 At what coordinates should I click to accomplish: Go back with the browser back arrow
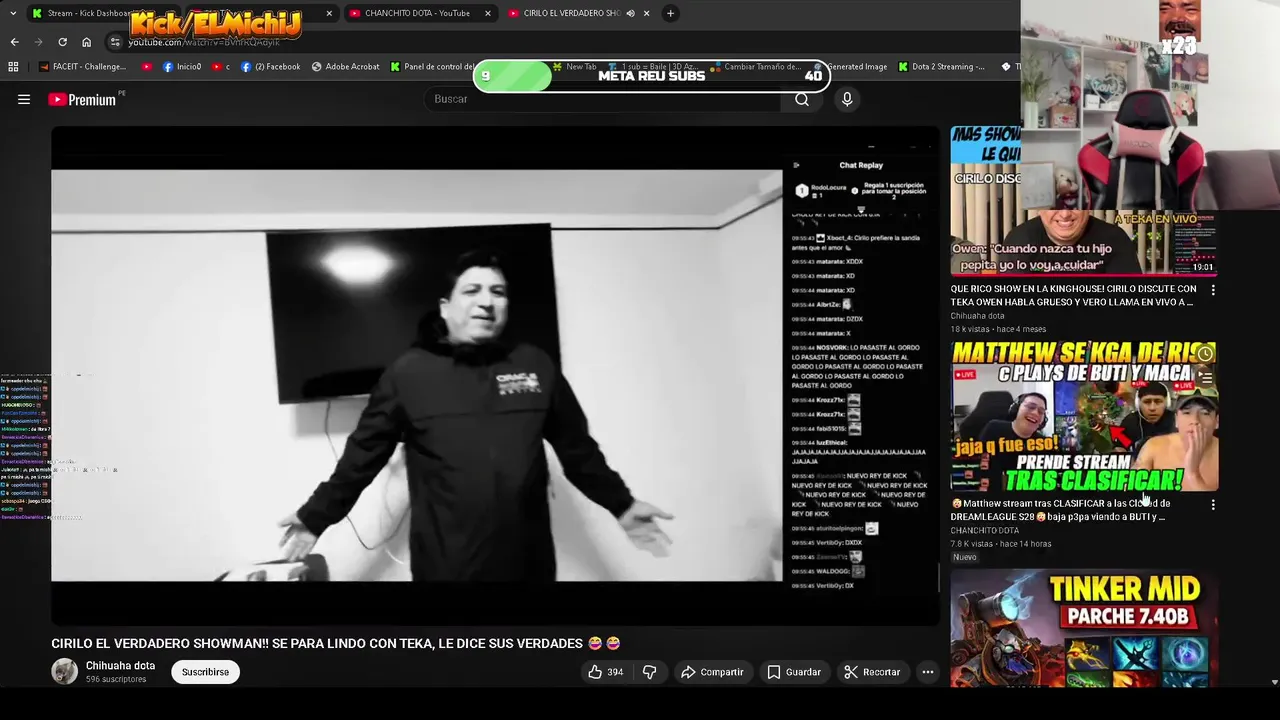tap(14, 42)
